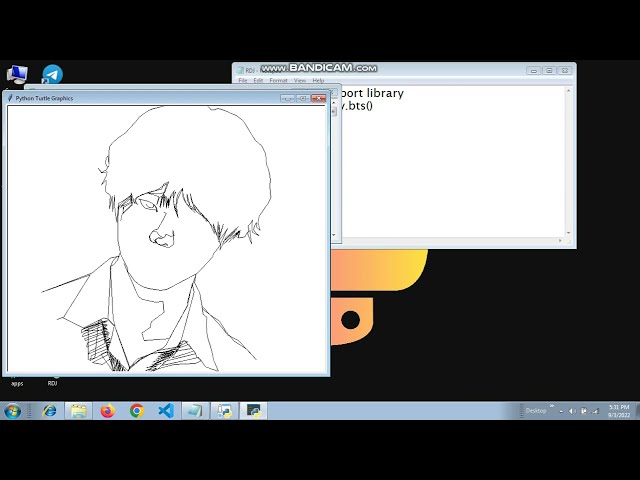This screenshot has width=640, height=480.
Task: Click Notepad vertical scrollbar down arrow
Action: coord(569,233)
